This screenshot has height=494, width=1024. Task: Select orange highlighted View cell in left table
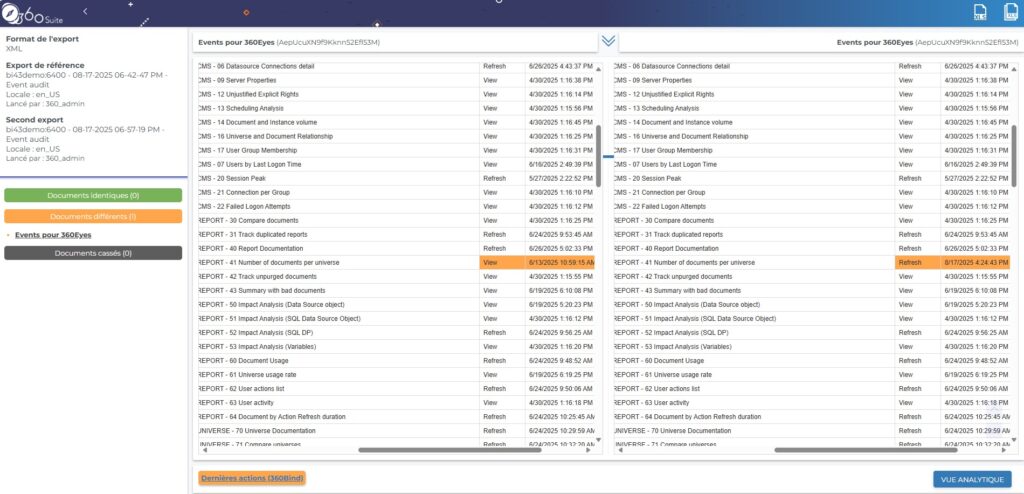[x=508, y=262]
